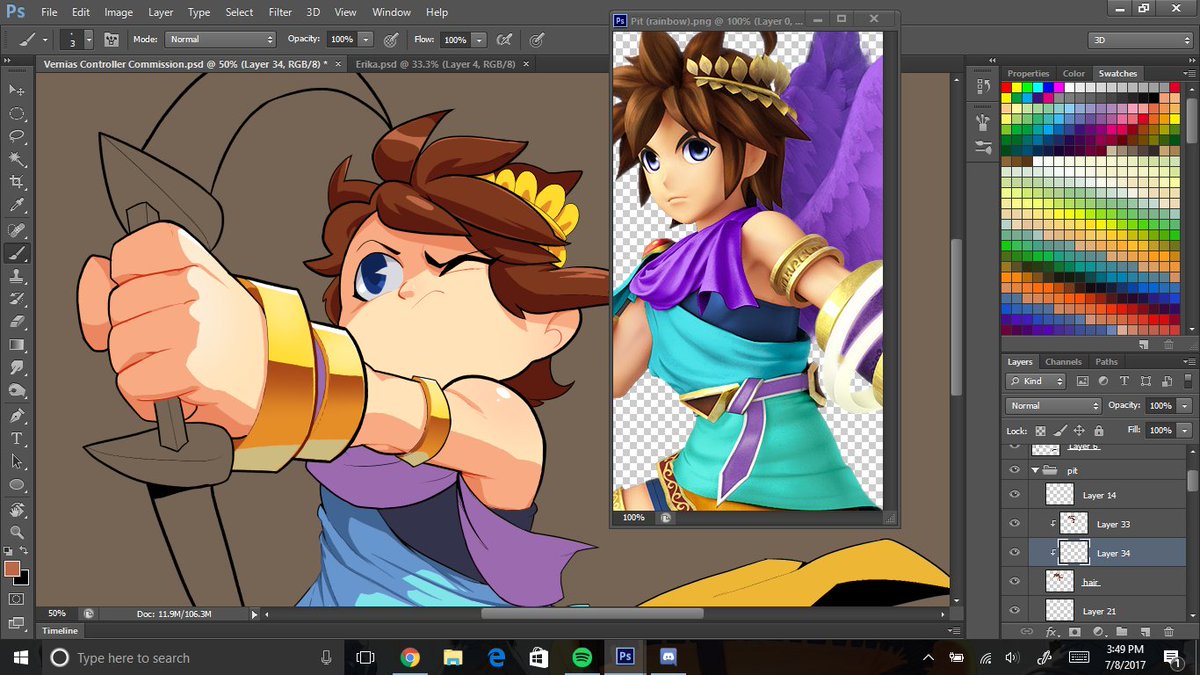The width and height of the screenshot is (1200, 675).
Task: Toggle the layer filter switch
Action: 1186,381
